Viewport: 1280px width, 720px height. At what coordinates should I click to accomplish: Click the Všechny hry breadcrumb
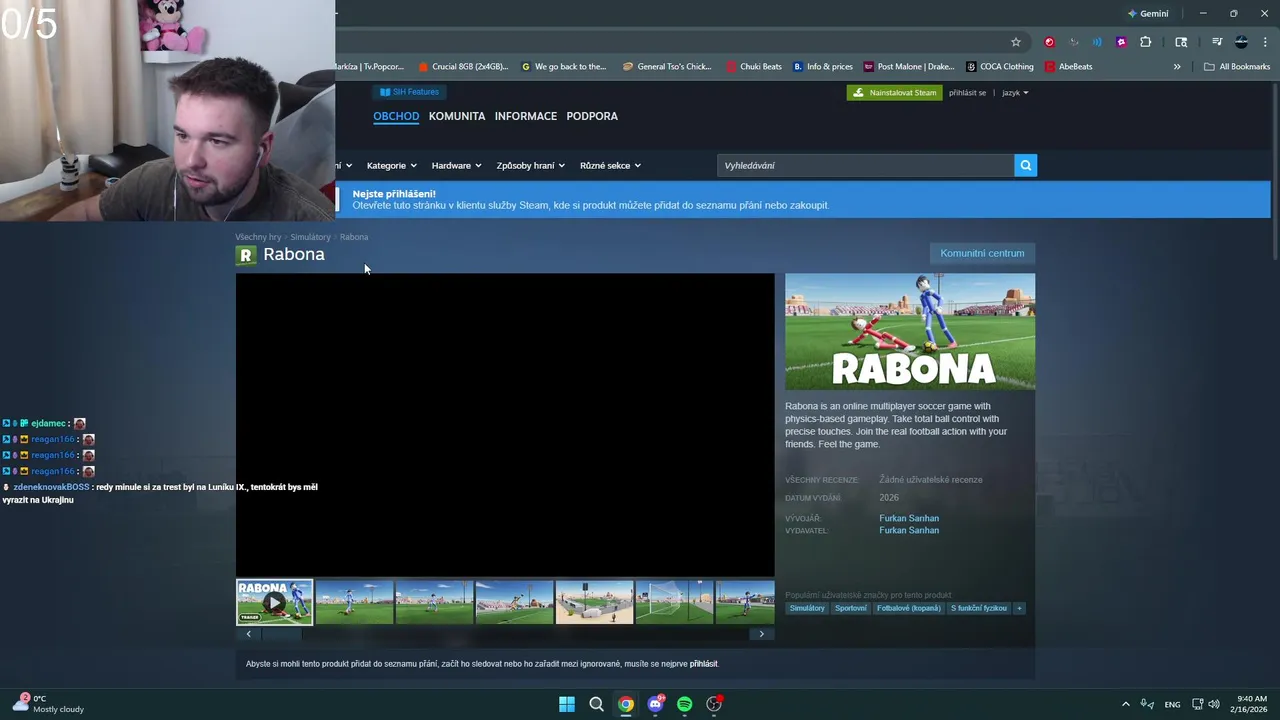coord(258,237)
